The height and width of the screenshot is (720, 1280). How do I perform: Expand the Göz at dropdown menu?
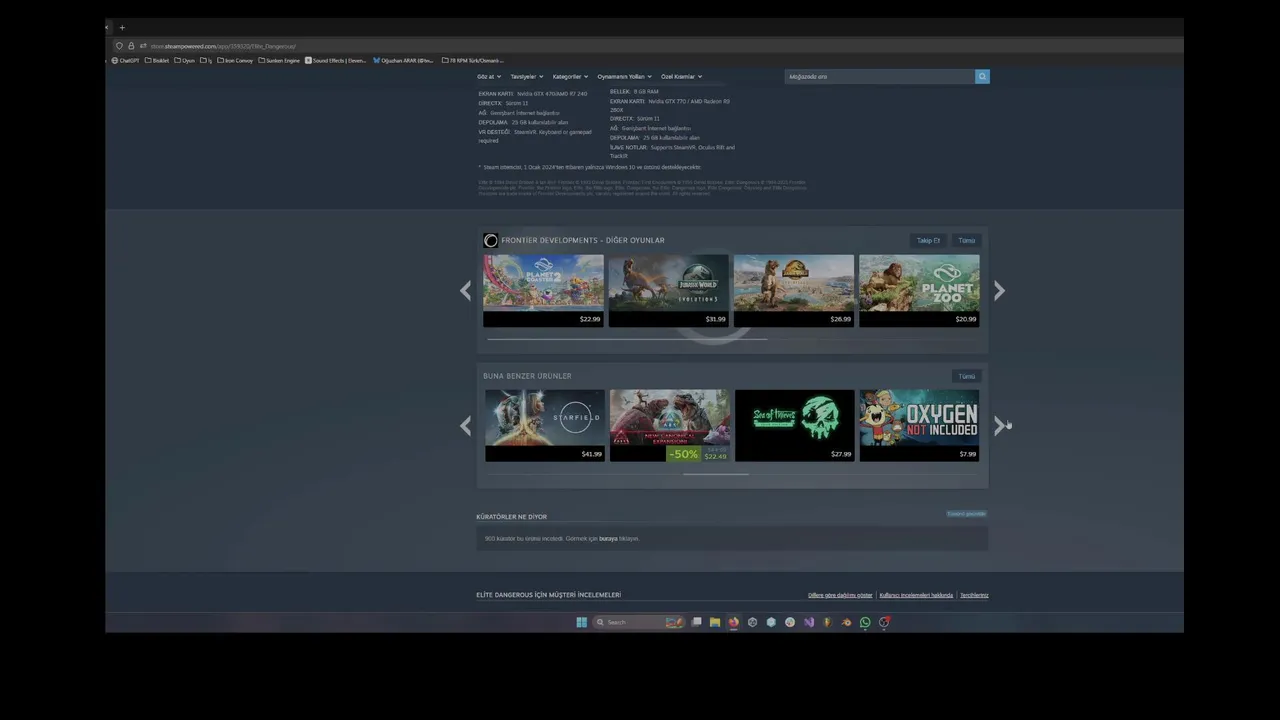click(488, 76)
